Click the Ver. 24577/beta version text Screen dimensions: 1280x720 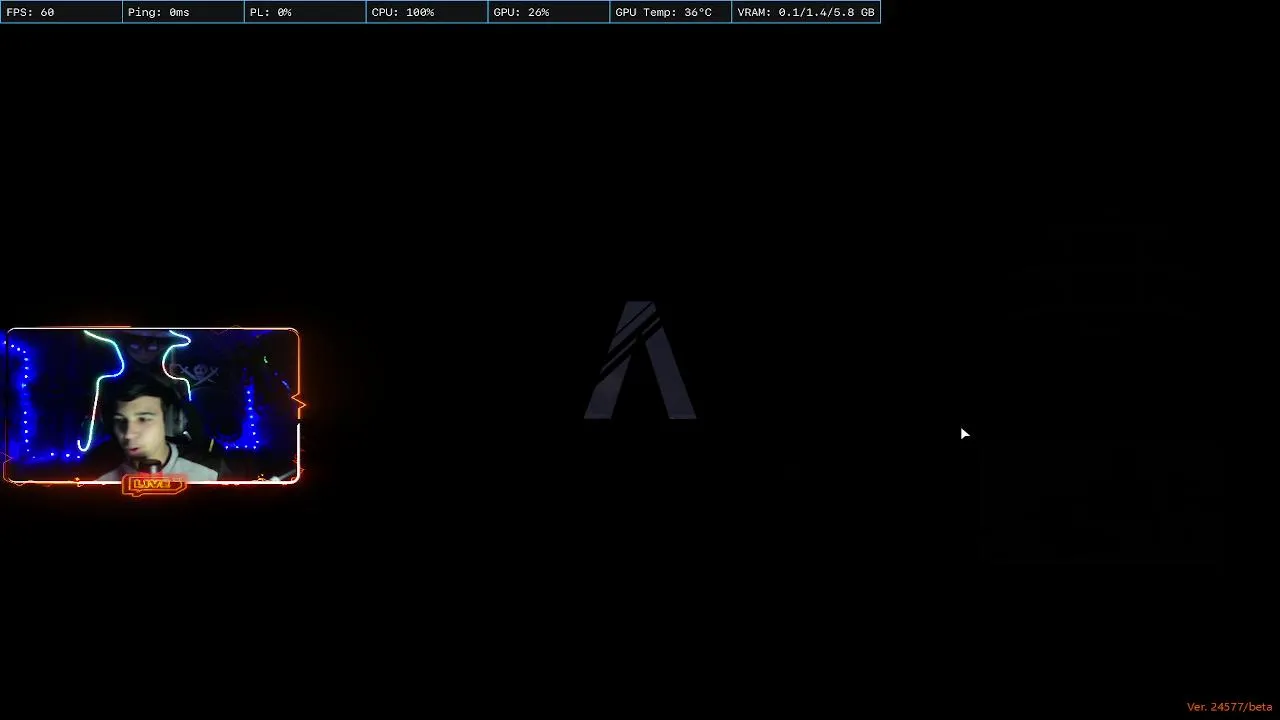1229,707
